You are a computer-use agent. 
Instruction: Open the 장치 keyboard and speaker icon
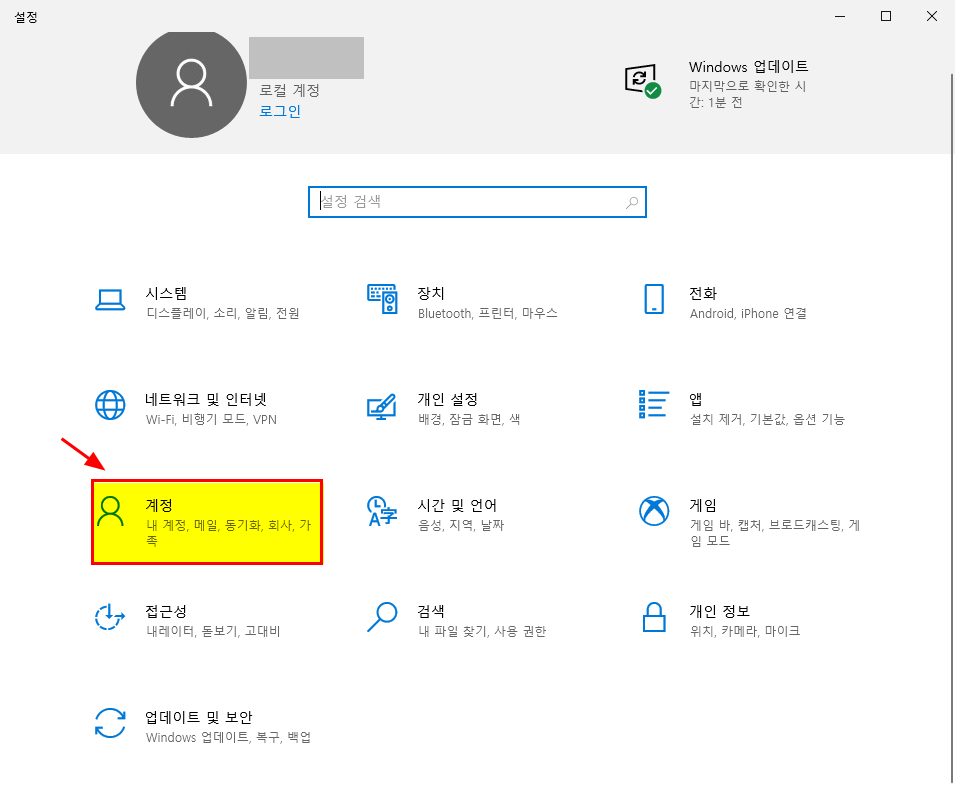coord(382,299)
